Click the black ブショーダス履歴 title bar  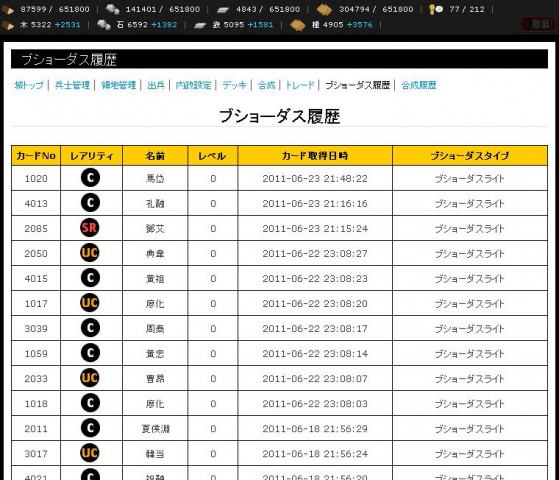pos(280,59)
